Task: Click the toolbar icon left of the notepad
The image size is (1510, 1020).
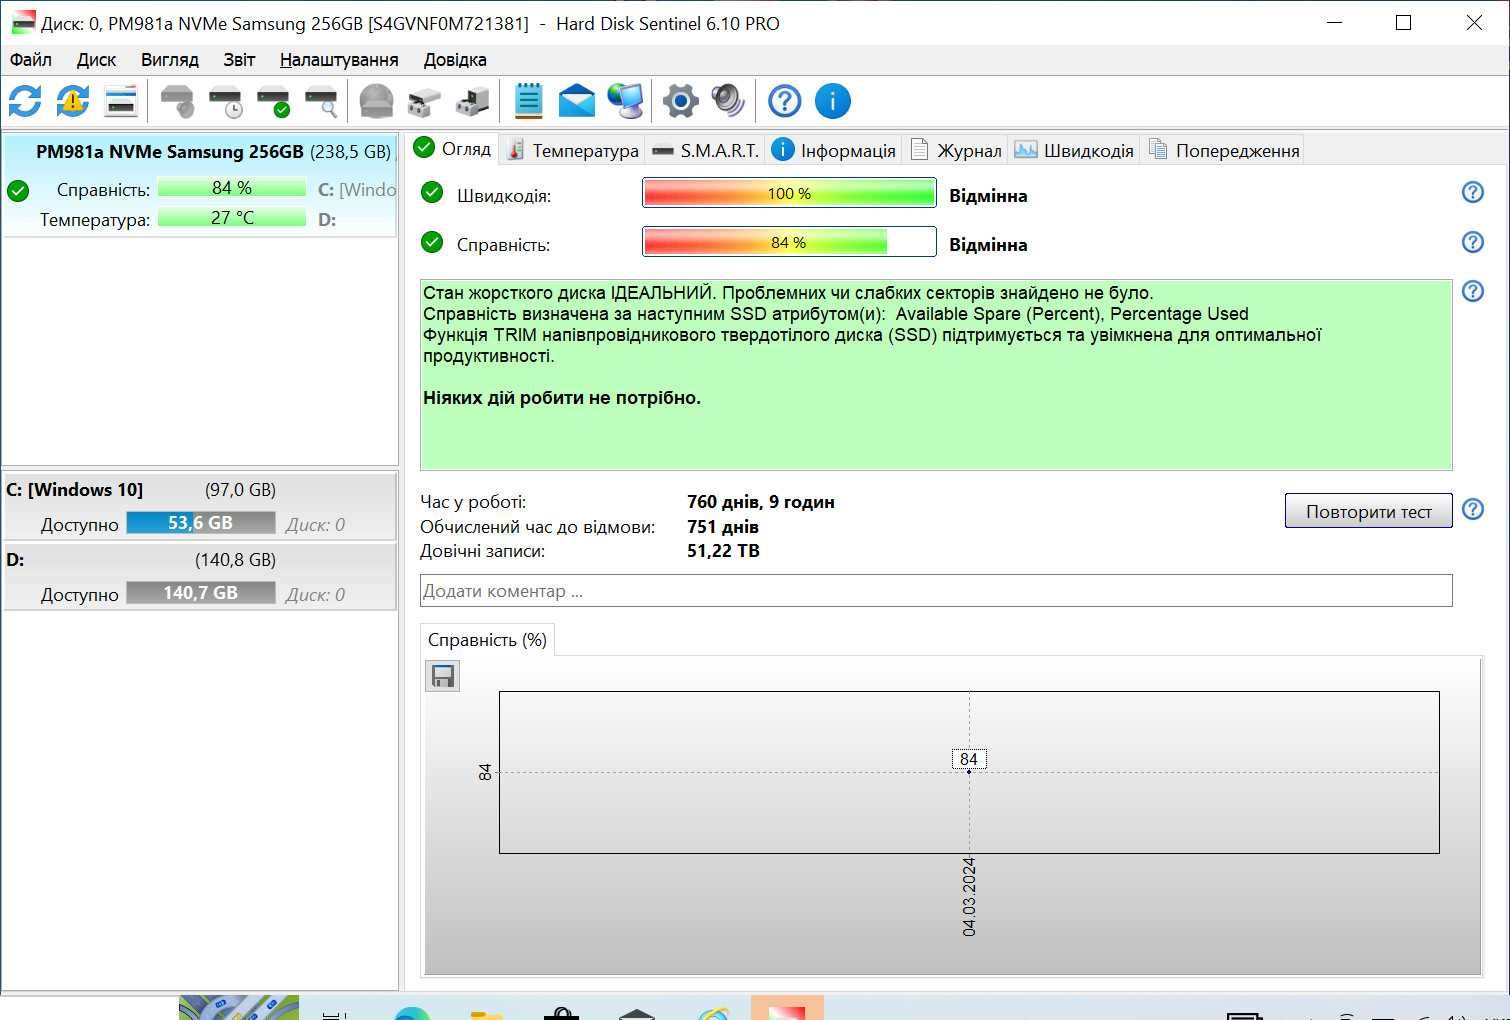Action: pos(472,101)
